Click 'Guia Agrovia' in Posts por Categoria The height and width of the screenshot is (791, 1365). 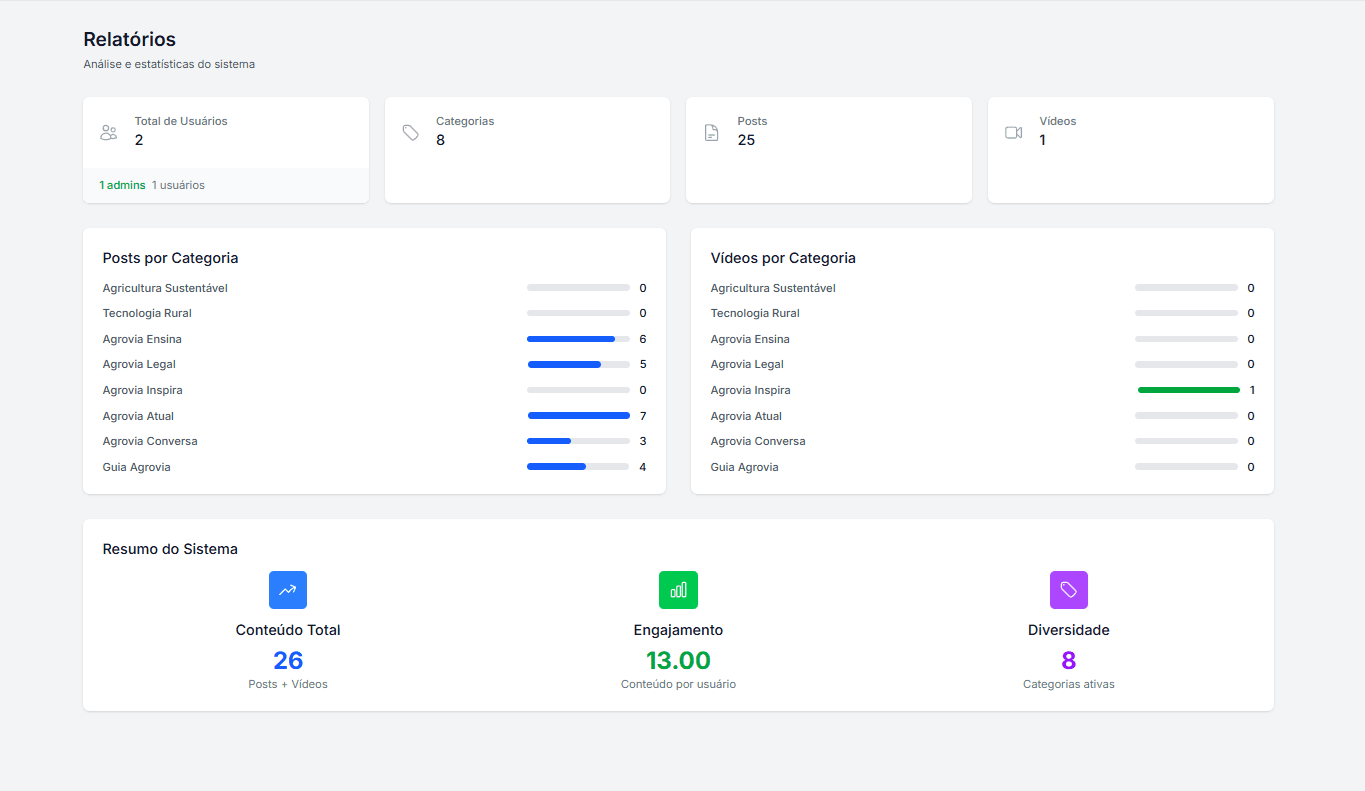tap(137, 467)
